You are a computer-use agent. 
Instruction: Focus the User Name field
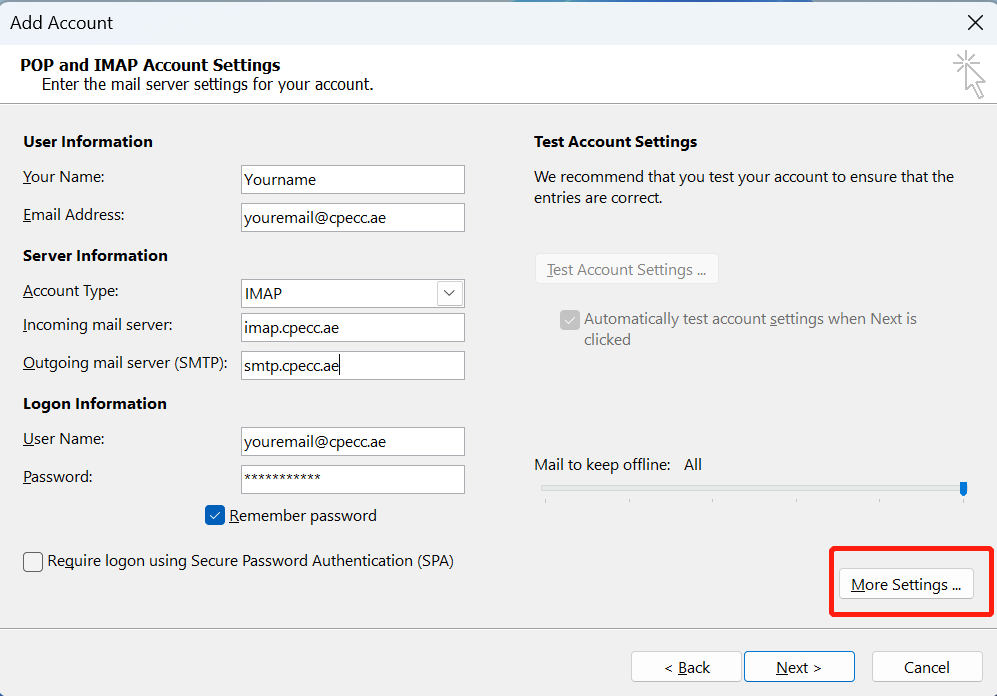point(353,441)
